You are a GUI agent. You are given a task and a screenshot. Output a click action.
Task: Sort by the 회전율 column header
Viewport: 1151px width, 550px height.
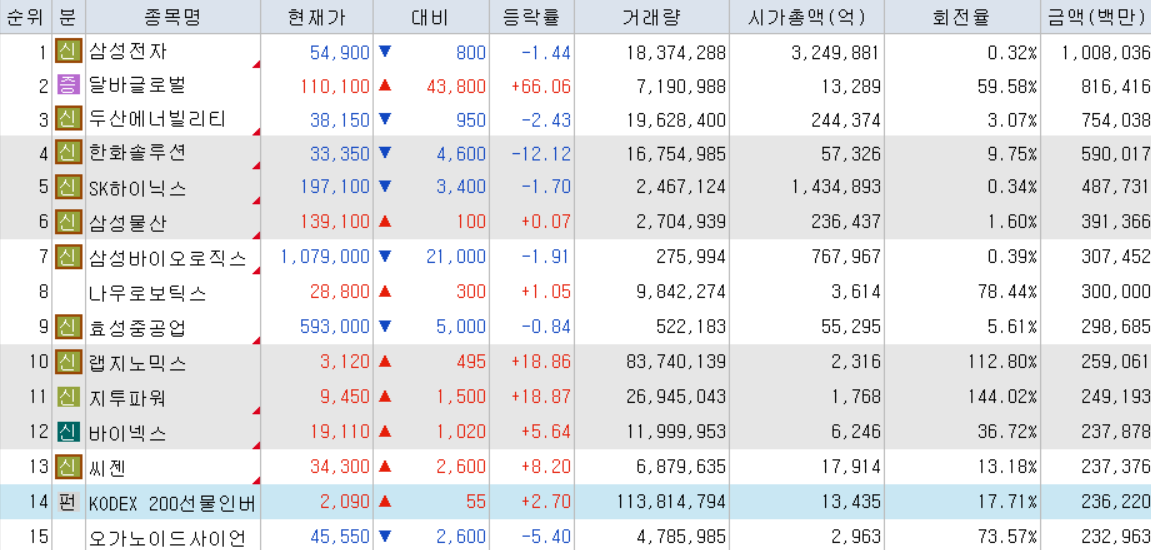[962, 17]
